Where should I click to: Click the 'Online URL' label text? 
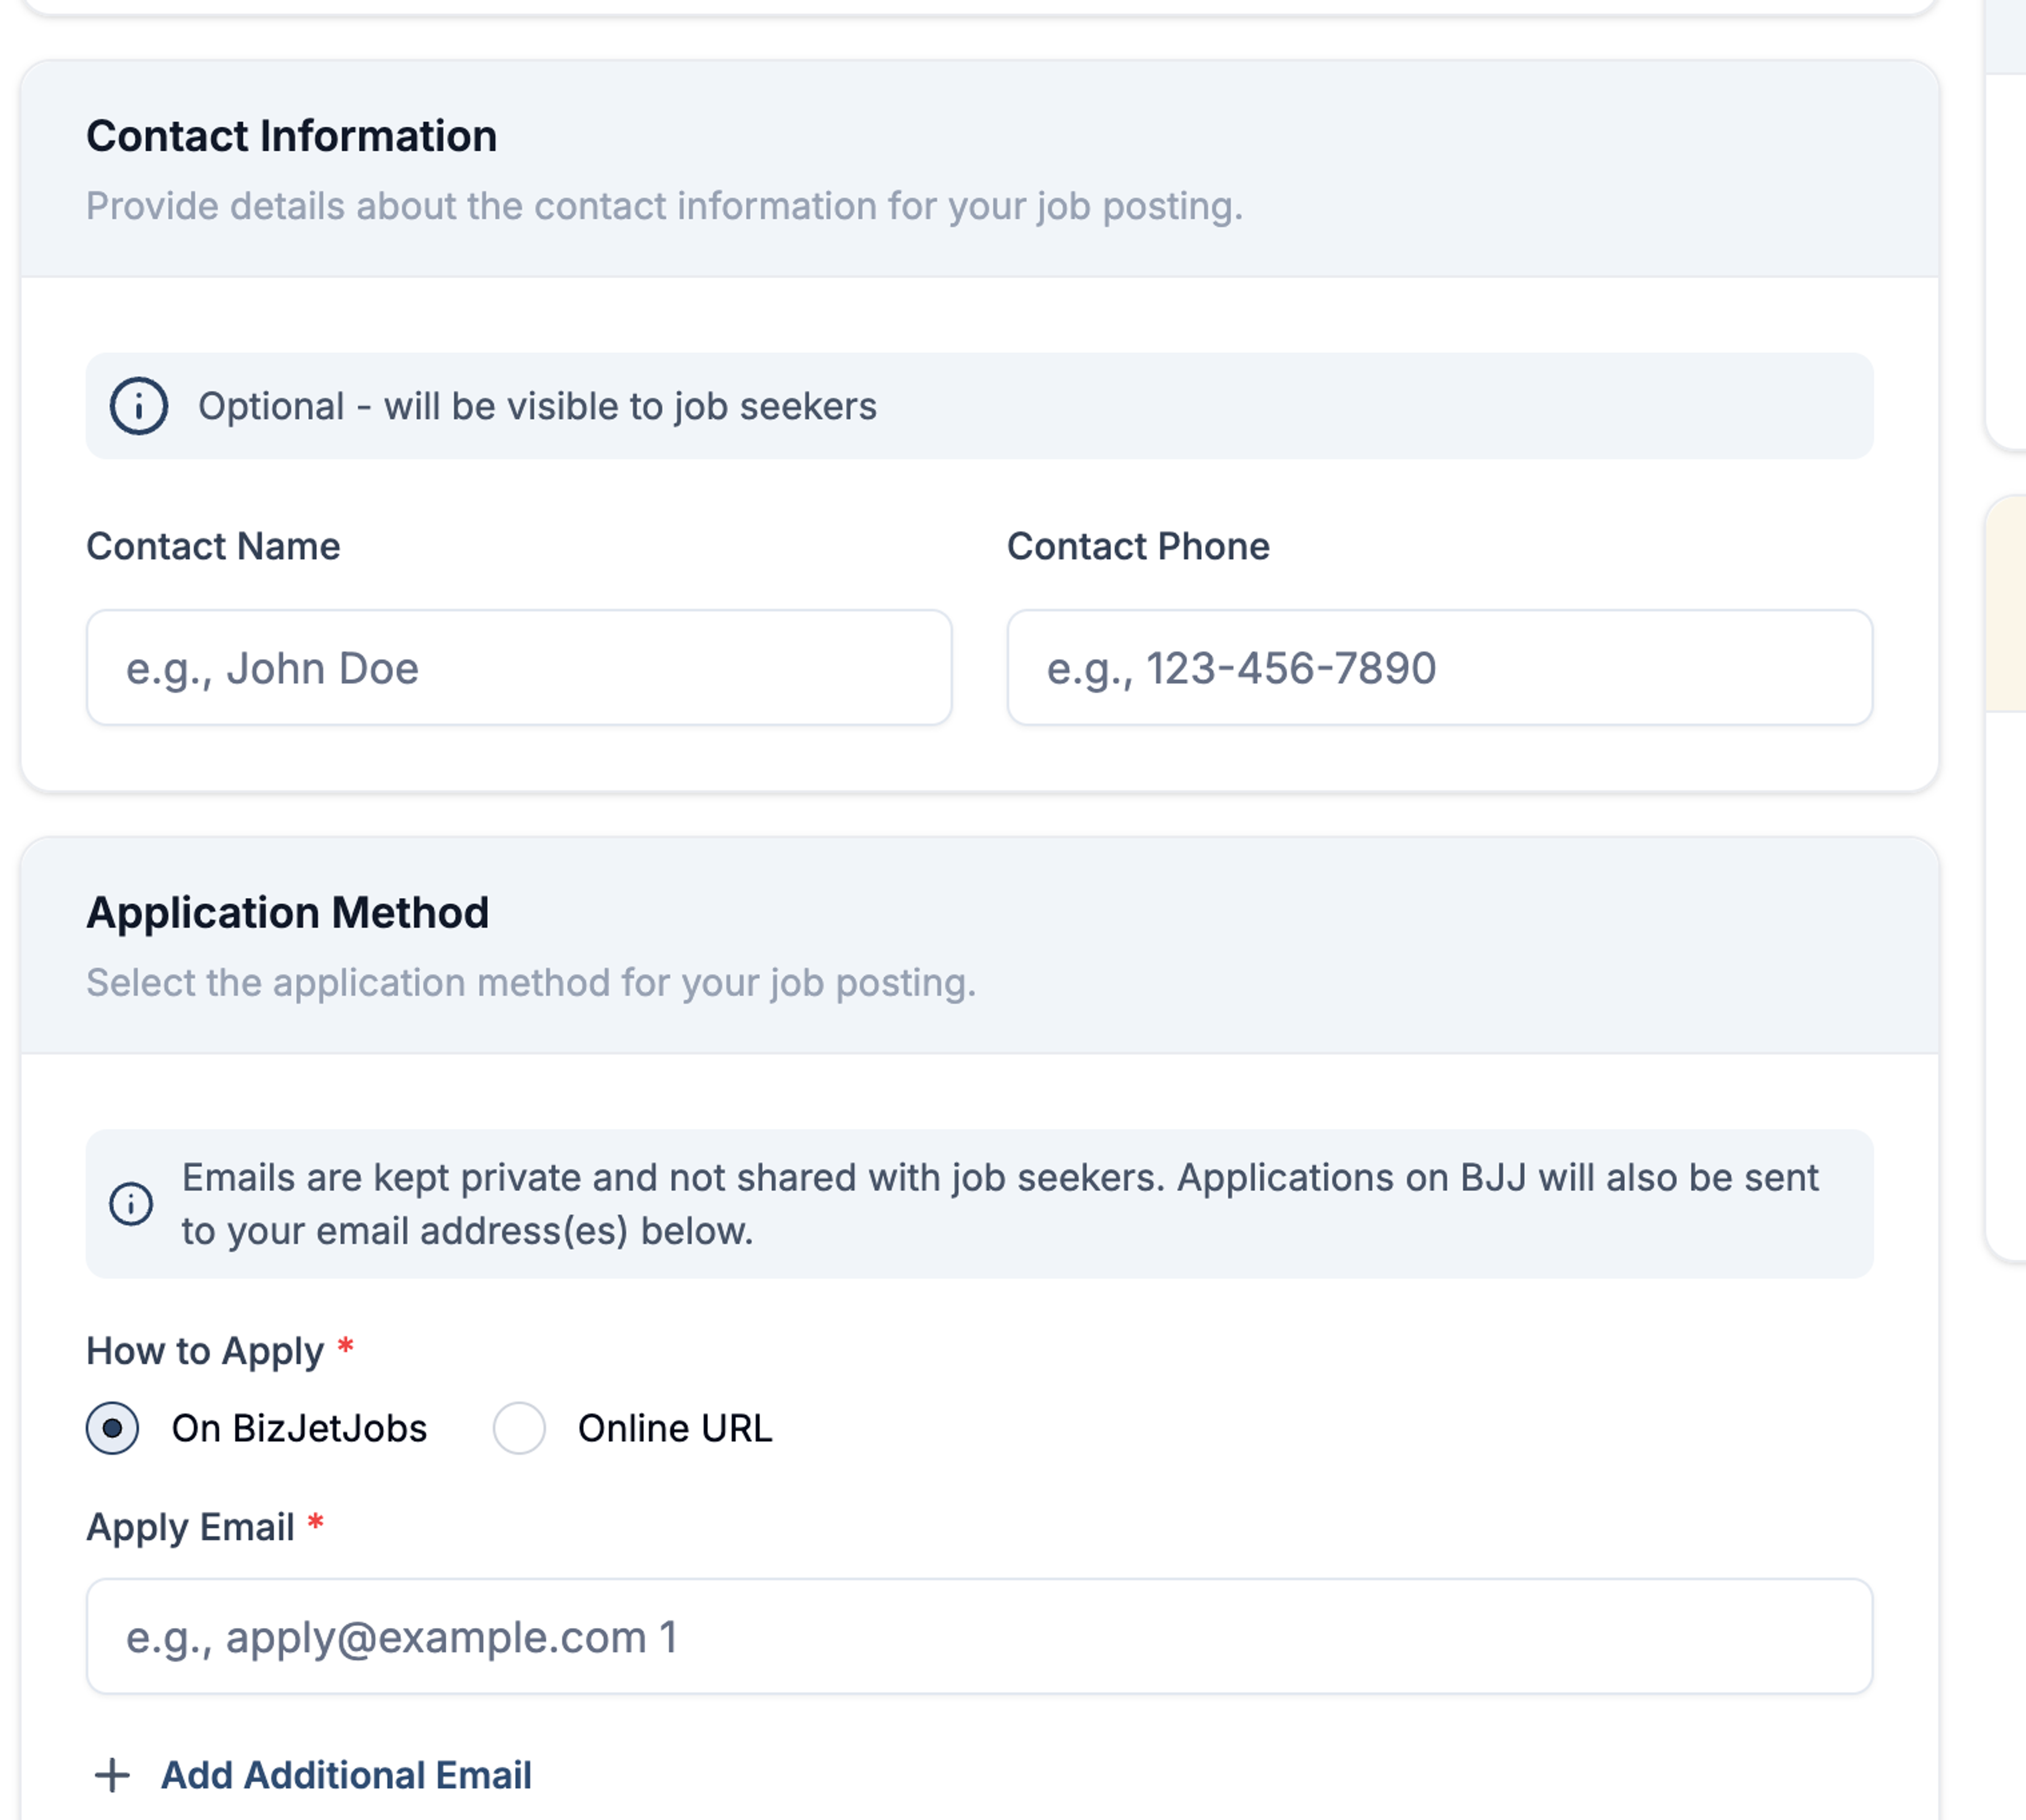pos(675,1428)
